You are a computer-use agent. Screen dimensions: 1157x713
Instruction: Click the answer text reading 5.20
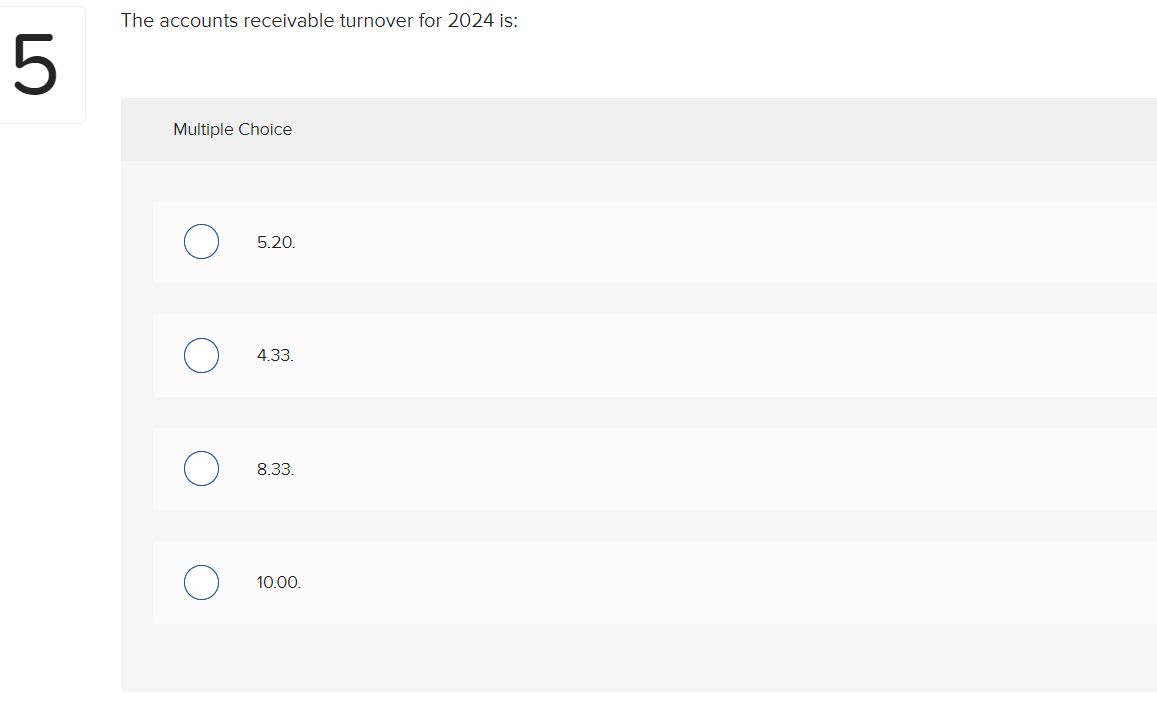[276, 241]
